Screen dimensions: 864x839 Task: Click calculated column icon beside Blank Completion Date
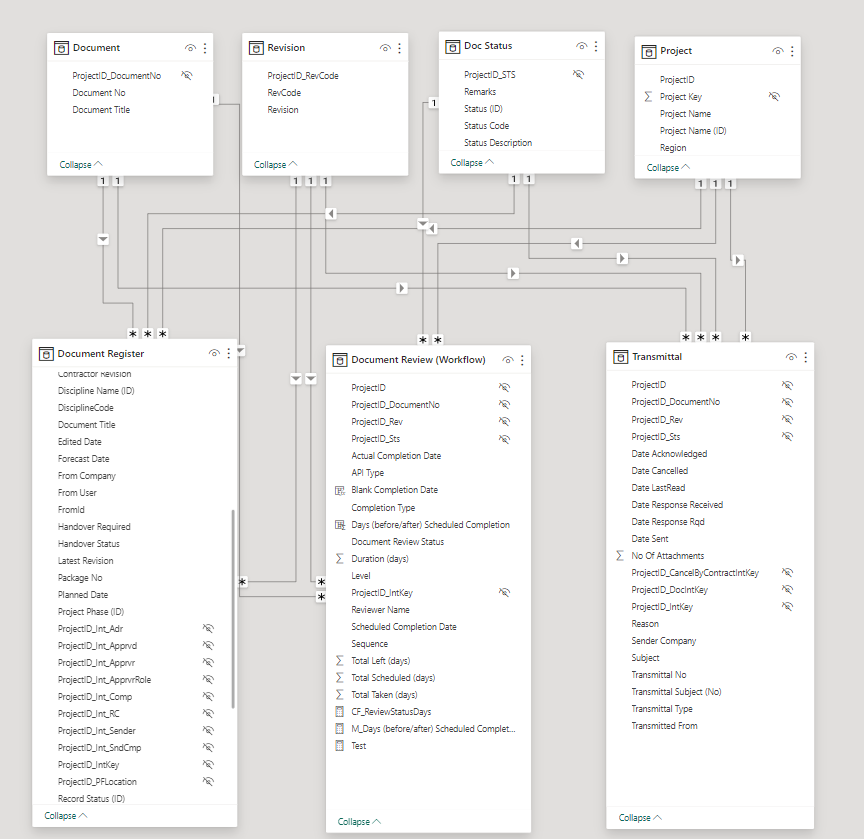tap(339, 490)
